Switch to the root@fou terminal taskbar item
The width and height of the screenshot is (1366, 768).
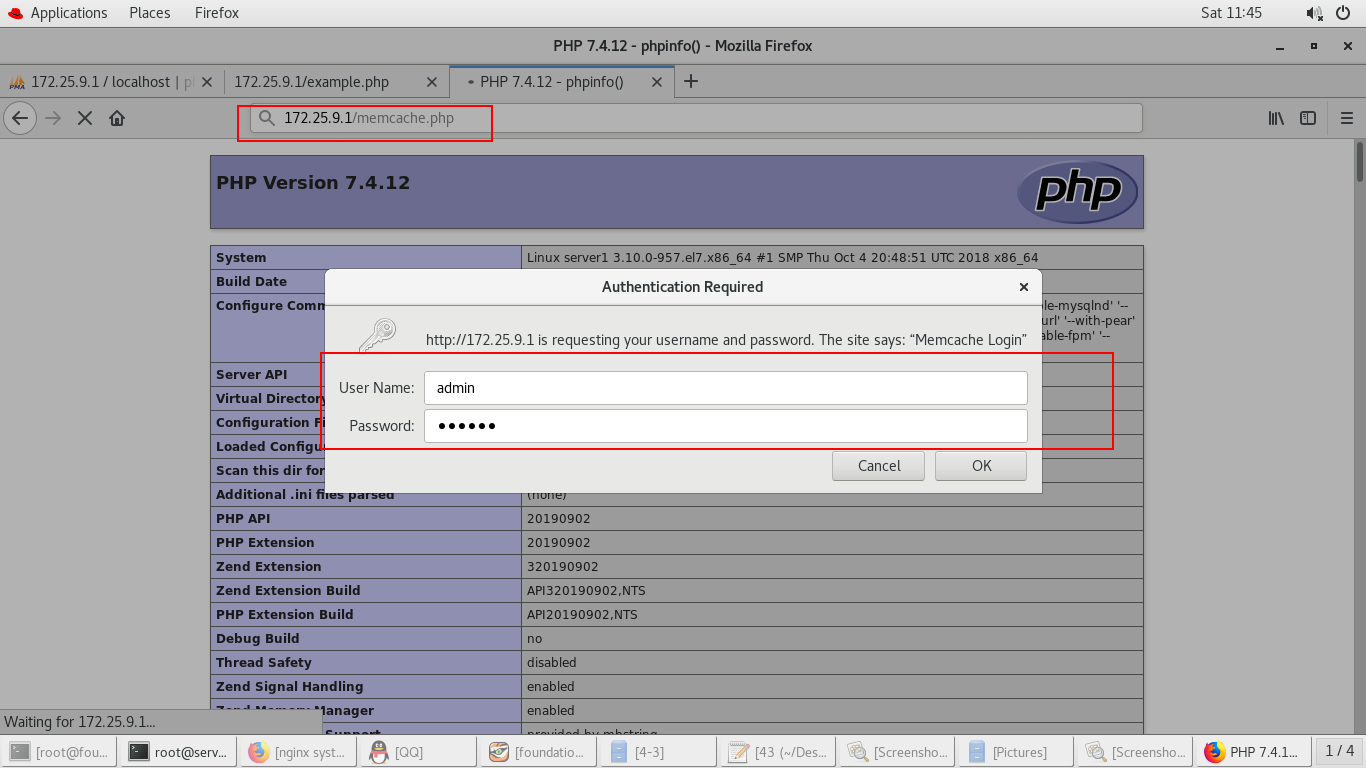tap(59, 752)
